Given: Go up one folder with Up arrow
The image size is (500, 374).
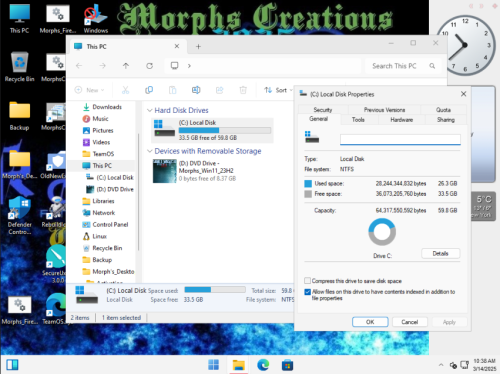Looking at the screenshot, I should pyautogui.click(x=126, y=66).
